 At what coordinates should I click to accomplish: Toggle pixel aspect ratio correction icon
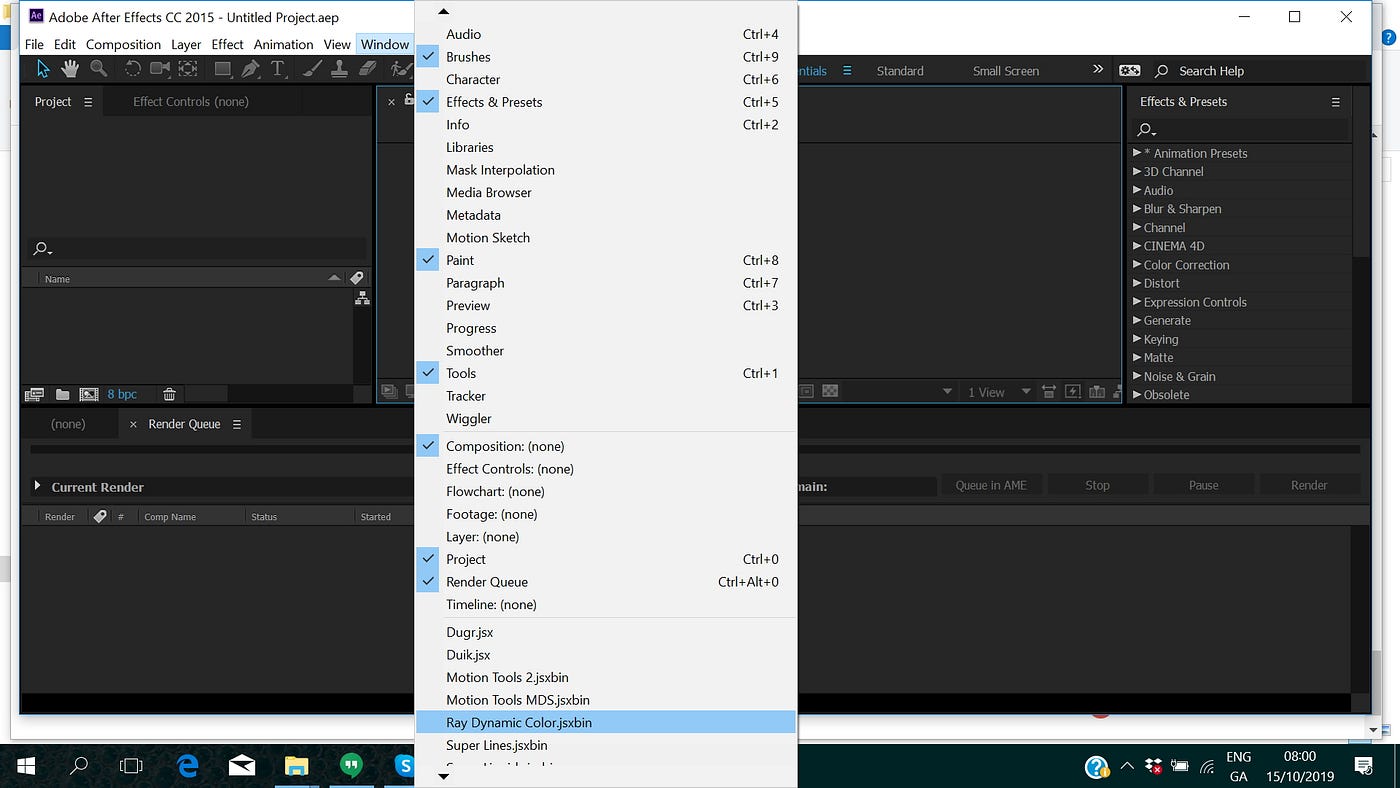(1048, 392)
